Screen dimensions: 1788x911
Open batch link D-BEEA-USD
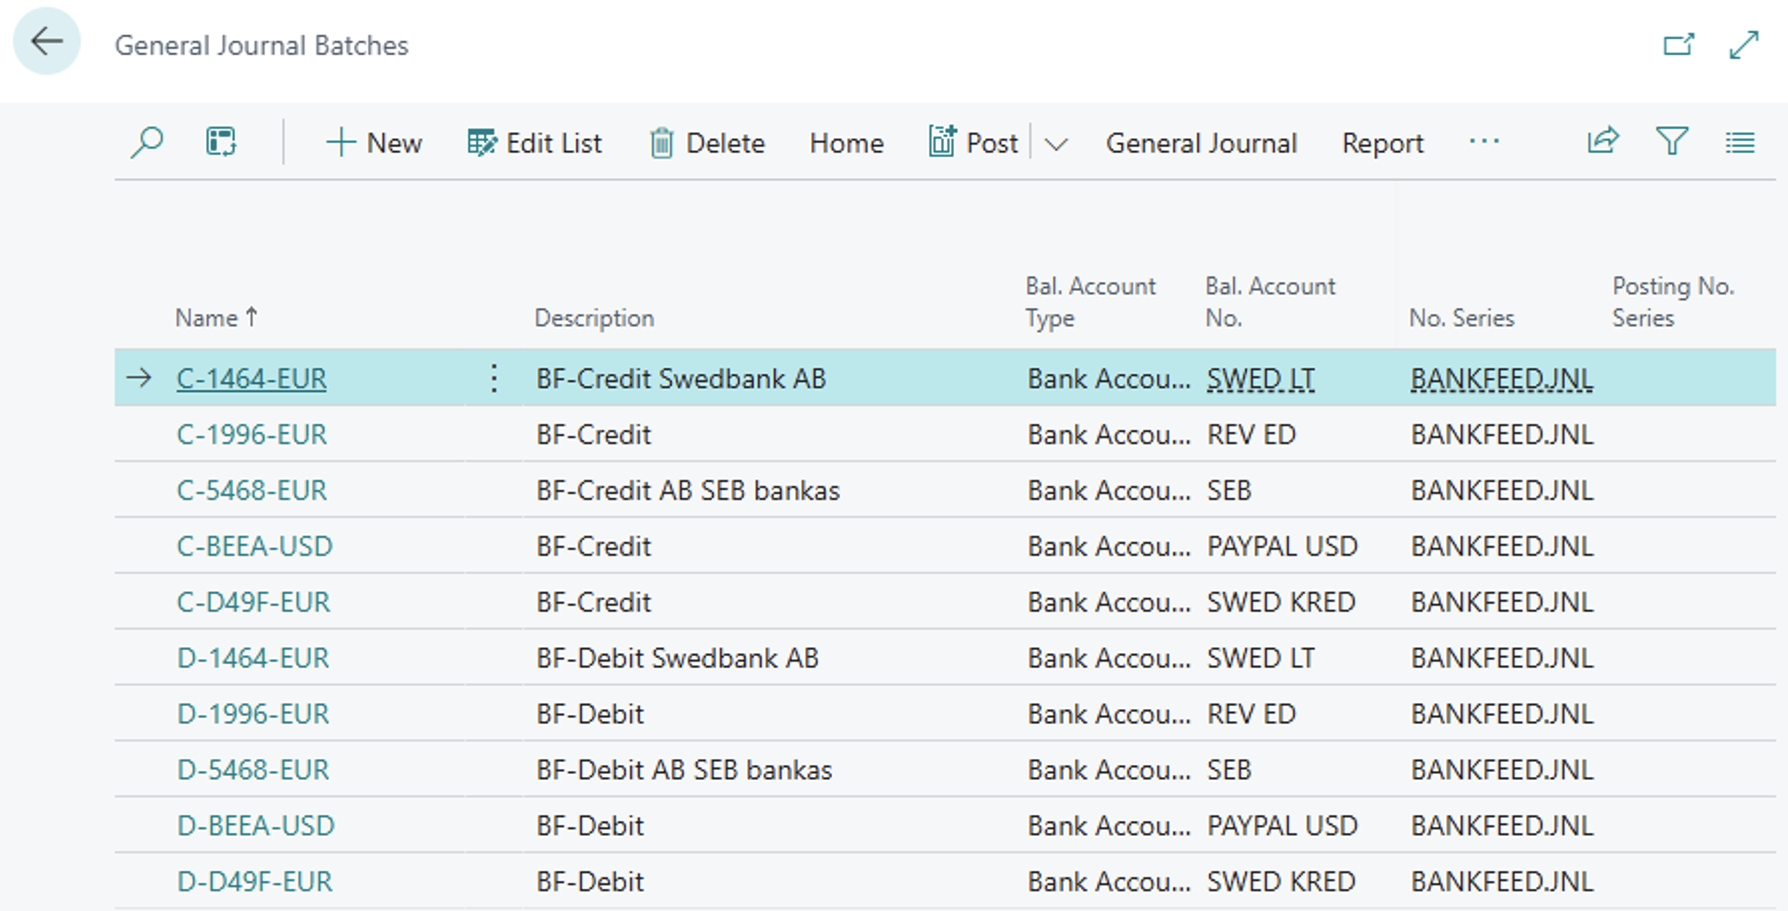tap(256, 827)
